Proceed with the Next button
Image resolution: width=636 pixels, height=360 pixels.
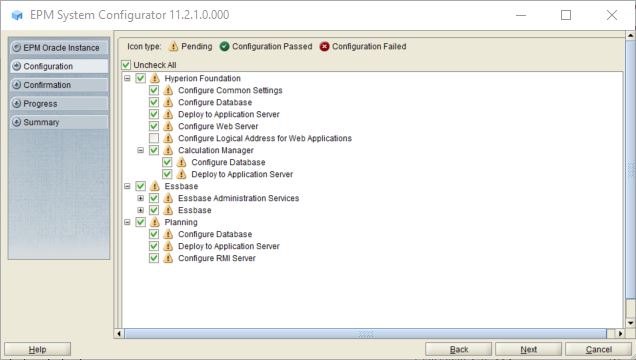[529, 349]
